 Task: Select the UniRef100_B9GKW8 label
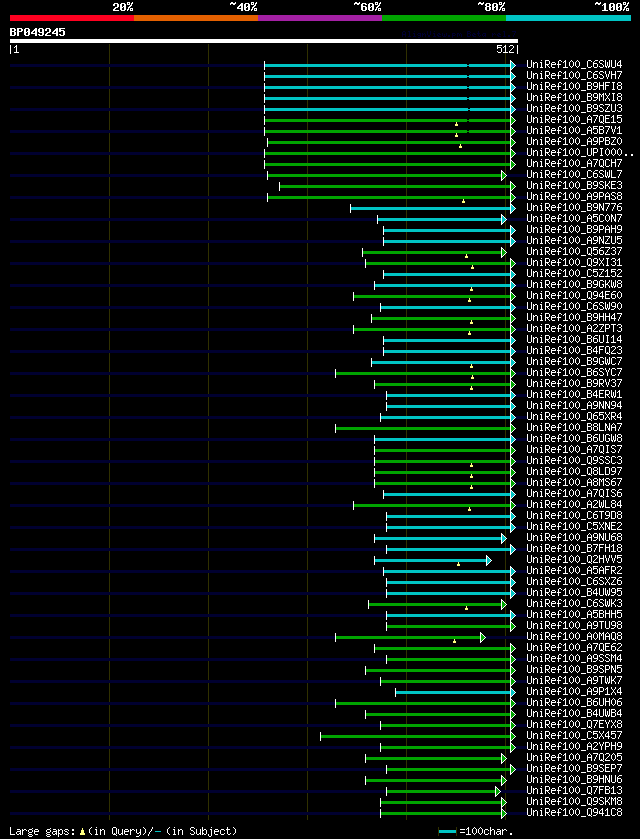pos(574,285)
